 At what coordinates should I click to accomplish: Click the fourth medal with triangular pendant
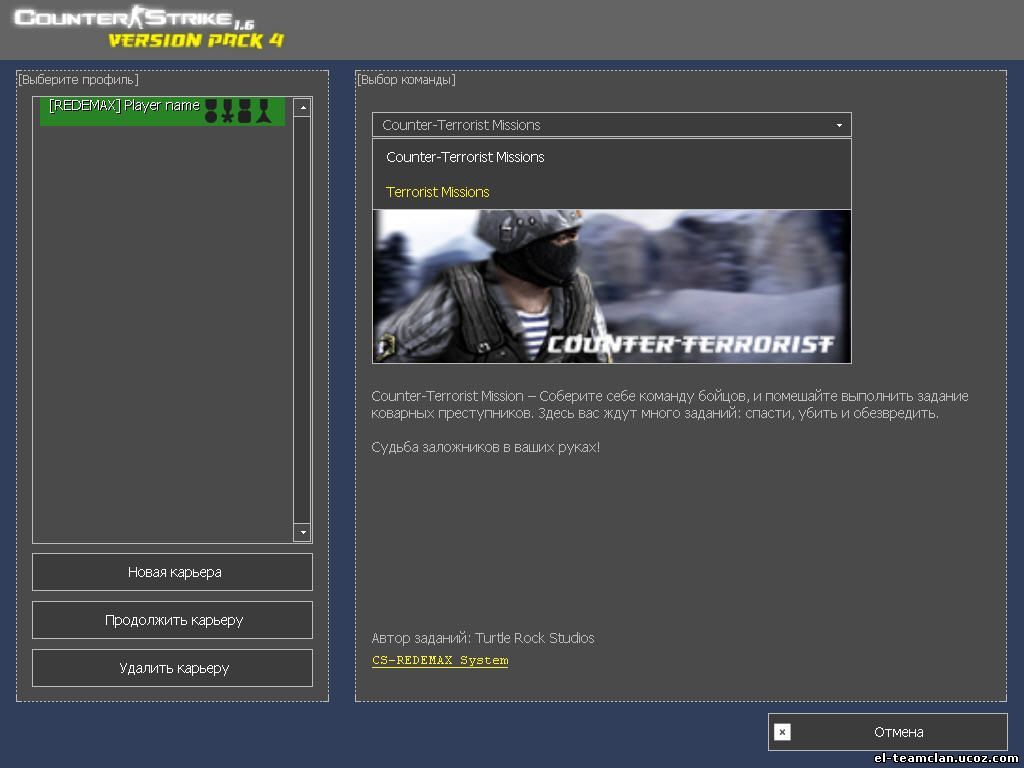click(x=263, y=111)
